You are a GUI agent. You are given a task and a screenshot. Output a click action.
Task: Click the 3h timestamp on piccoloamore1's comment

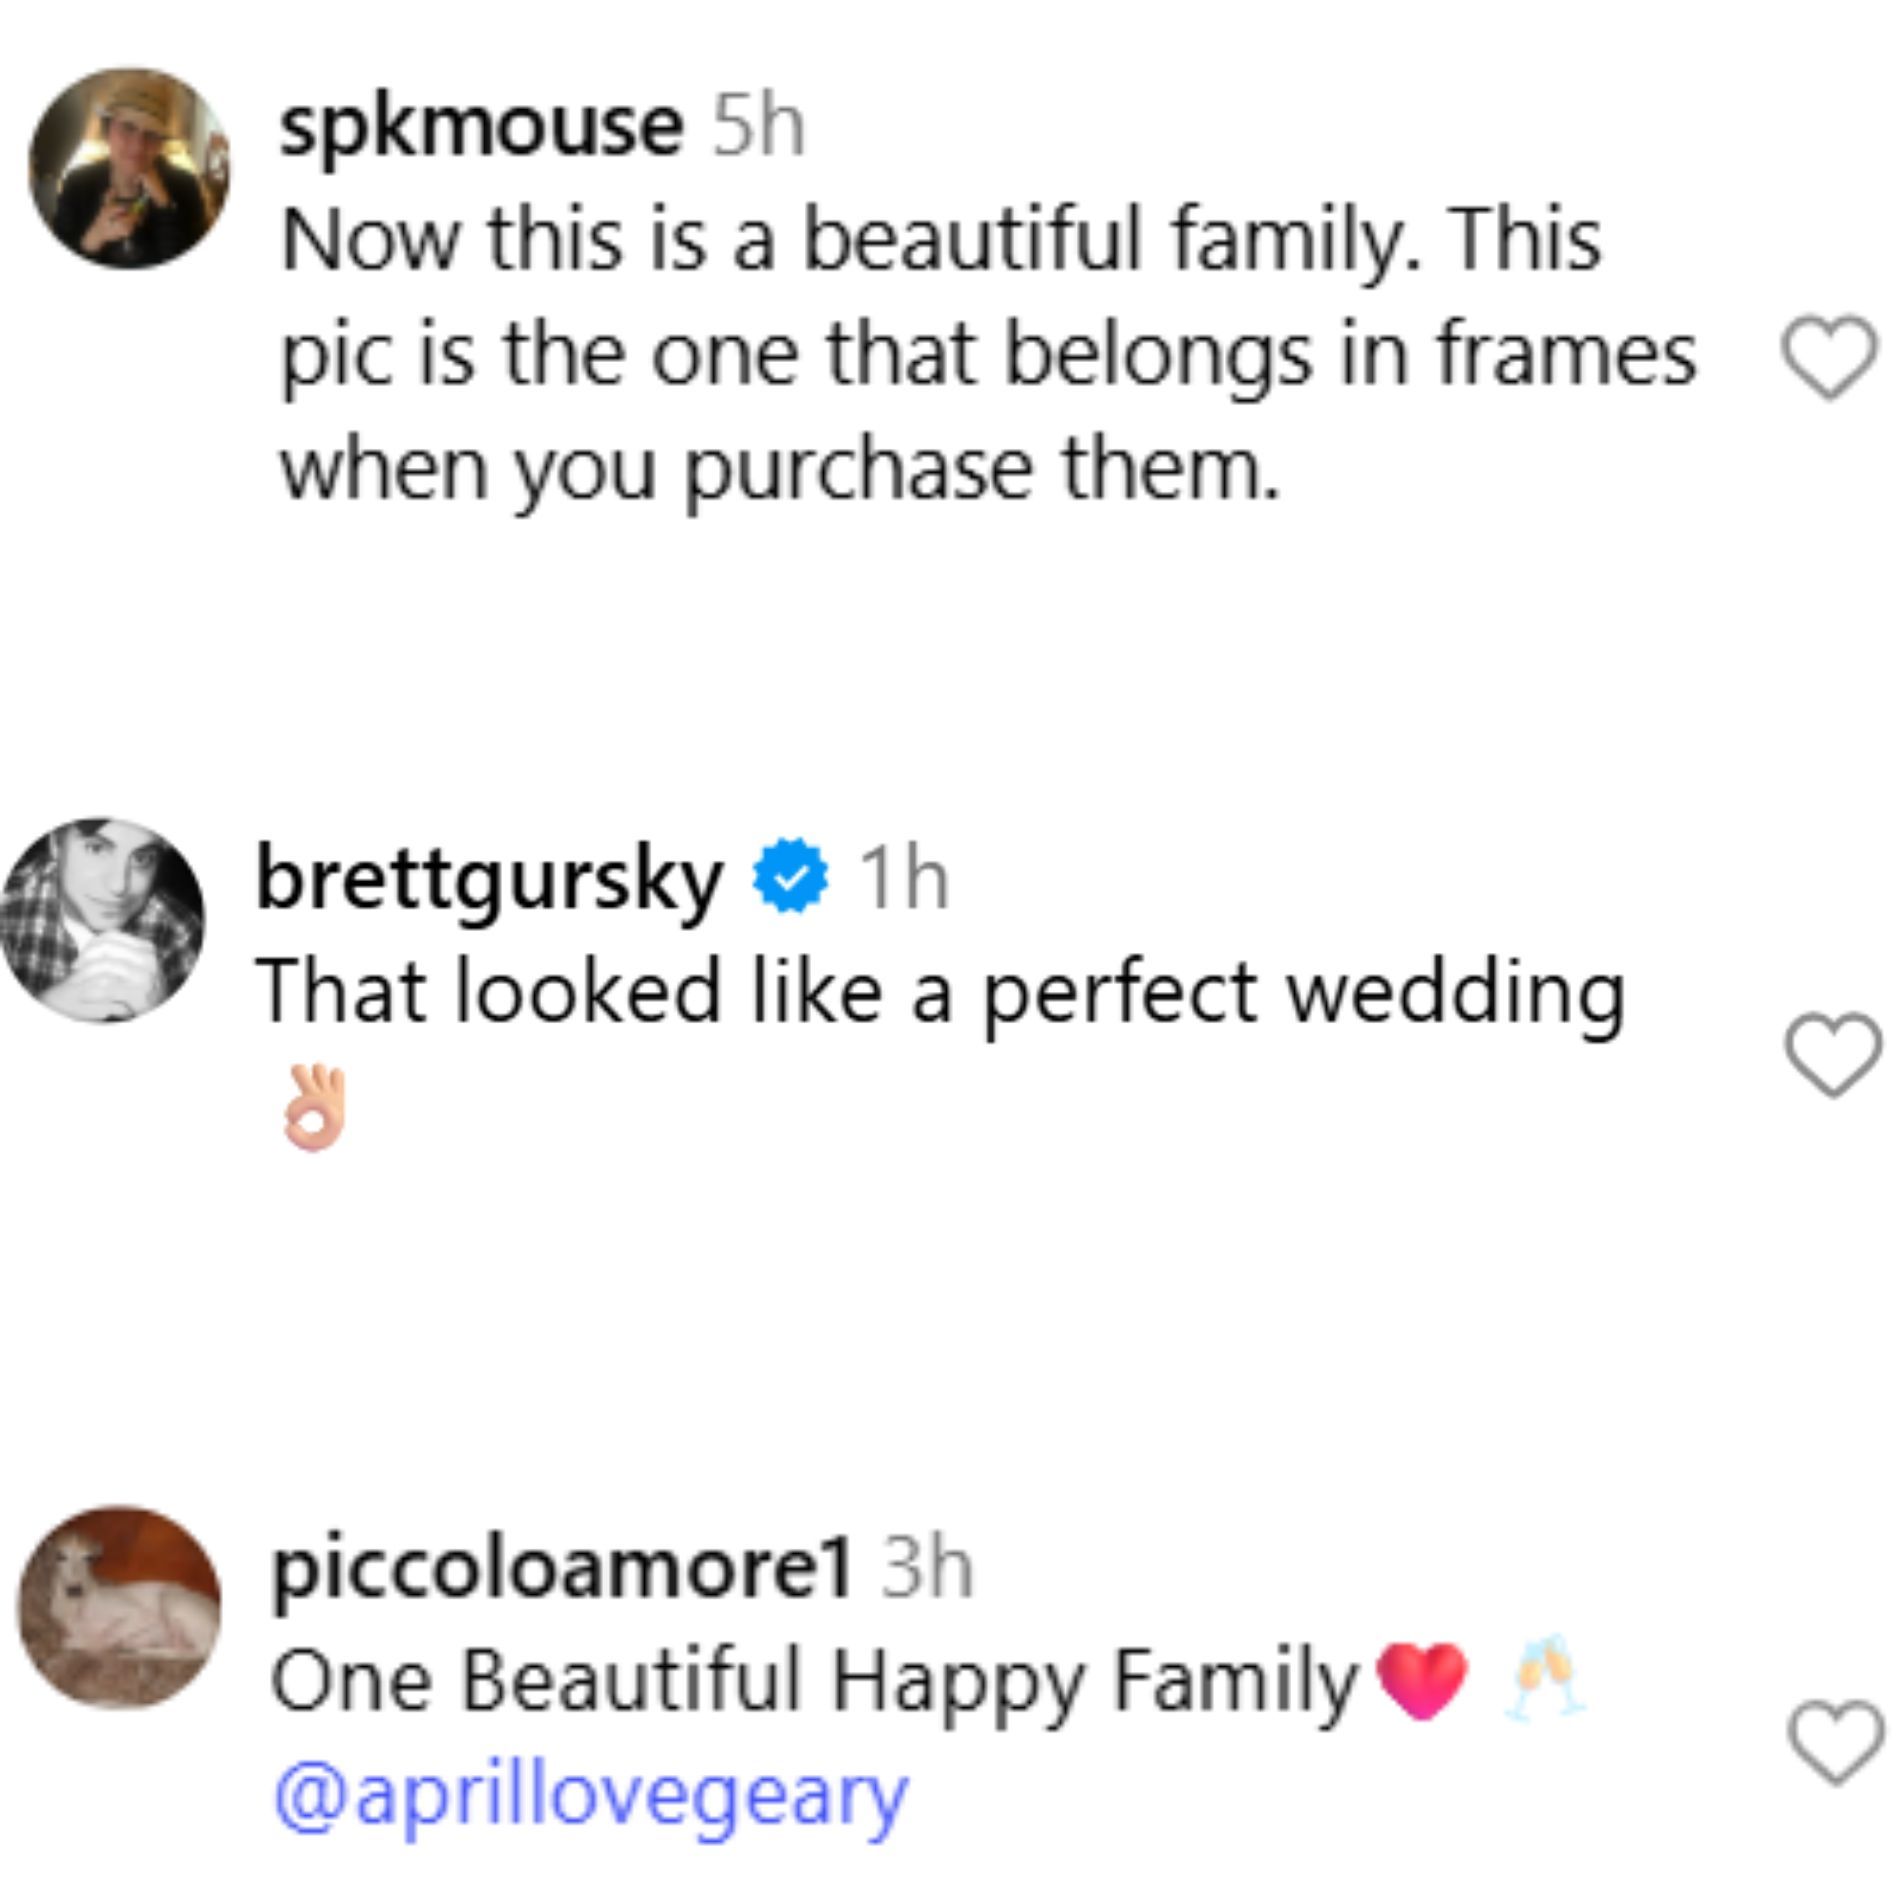pyautogui.click(x=926, y=1570)
